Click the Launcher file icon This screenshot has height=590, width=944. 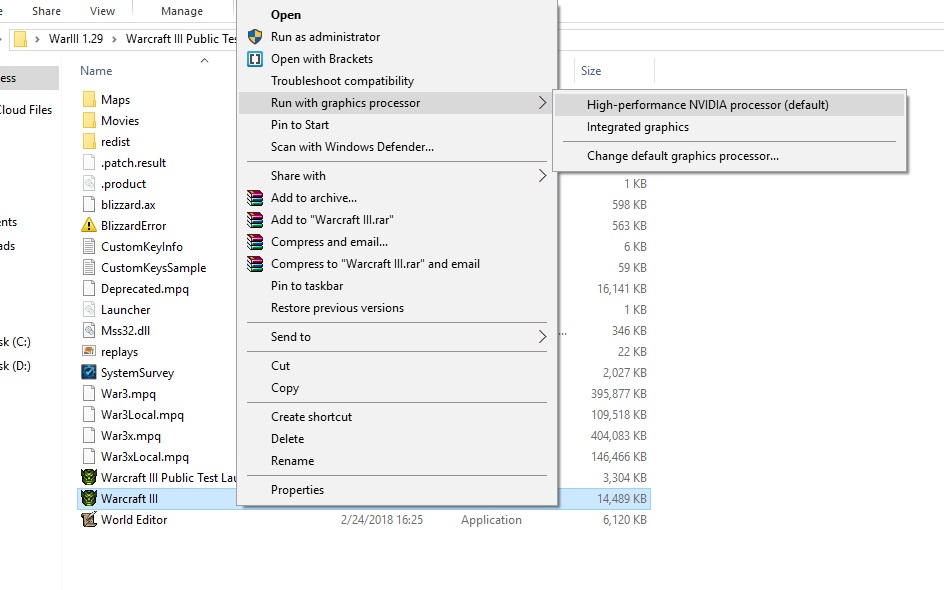[89, 309]
